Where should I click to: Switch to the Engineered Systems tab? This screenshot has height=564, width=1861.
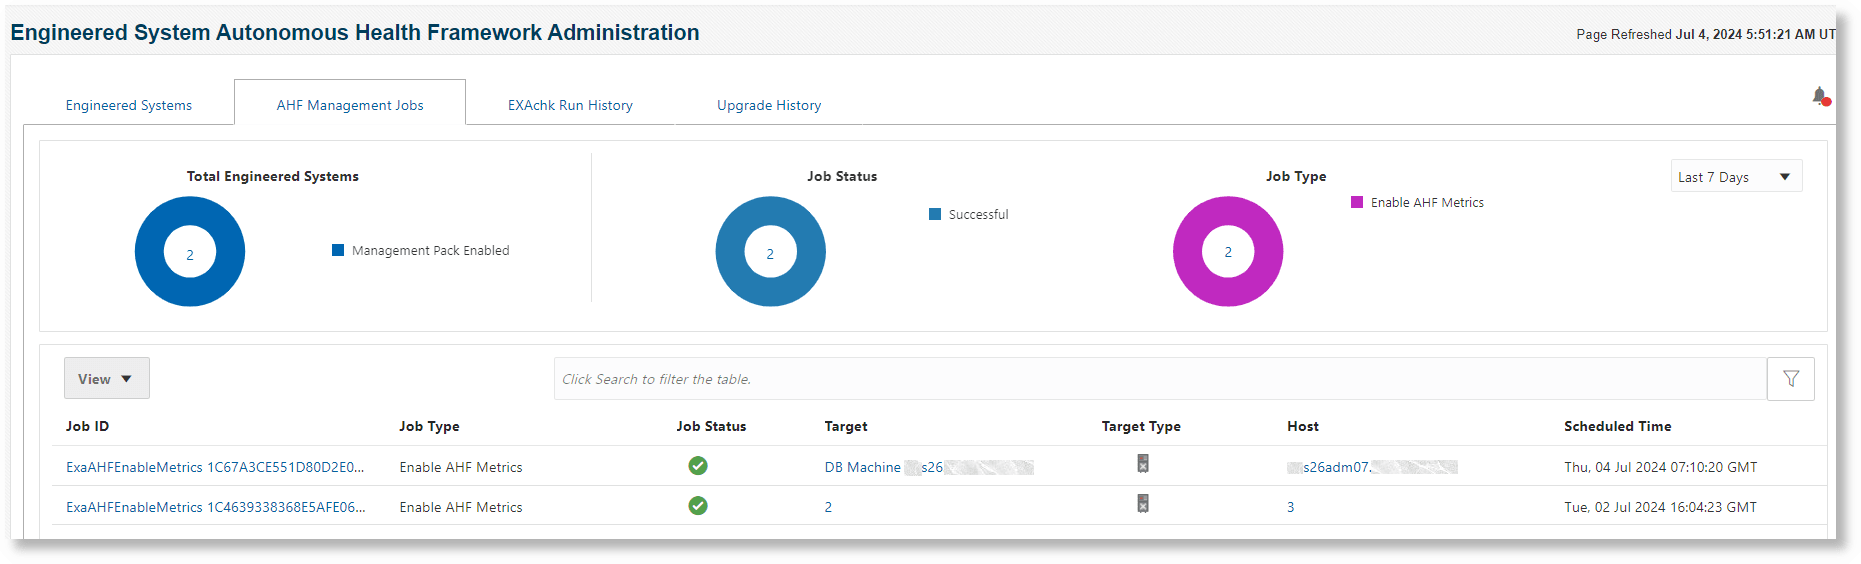pos(129,105)
